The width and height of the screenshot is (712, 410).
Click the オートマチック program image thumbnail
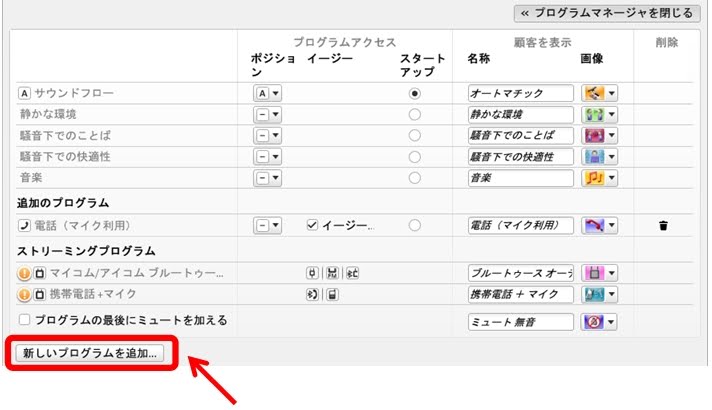point(594,93)
